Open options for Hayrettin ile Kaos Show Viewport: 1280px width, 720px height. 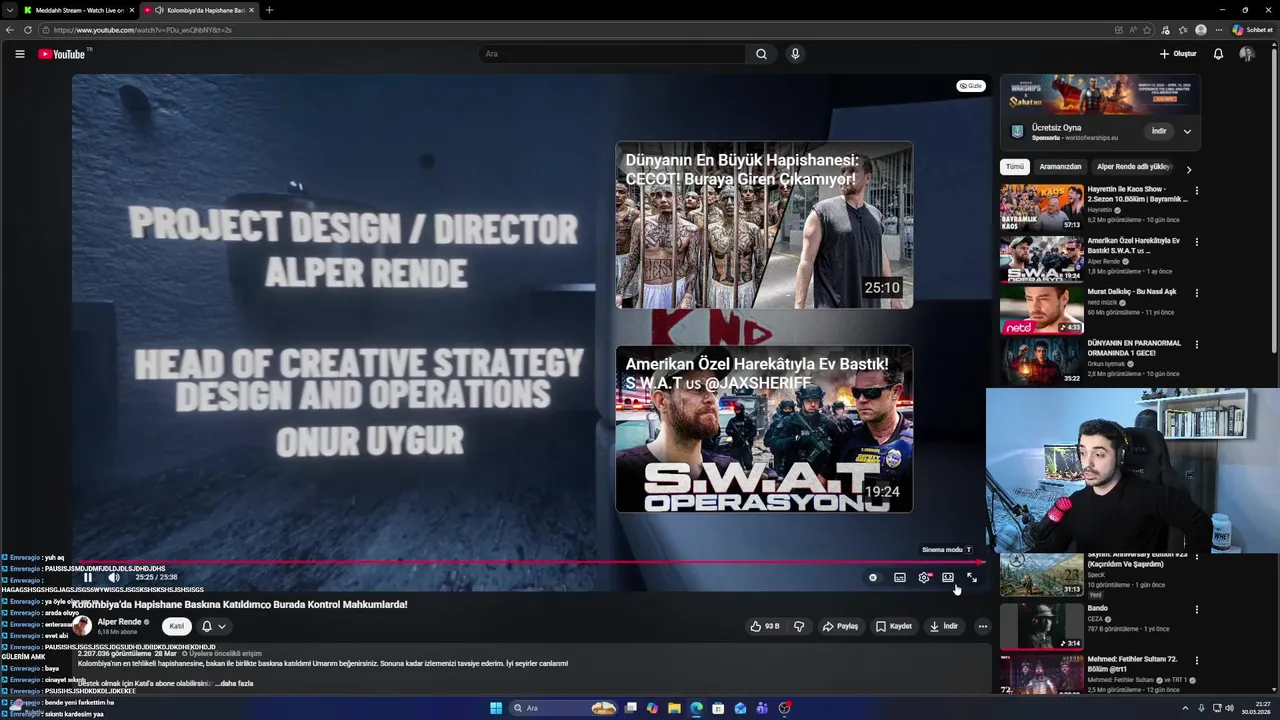[x=1196, y=190]
